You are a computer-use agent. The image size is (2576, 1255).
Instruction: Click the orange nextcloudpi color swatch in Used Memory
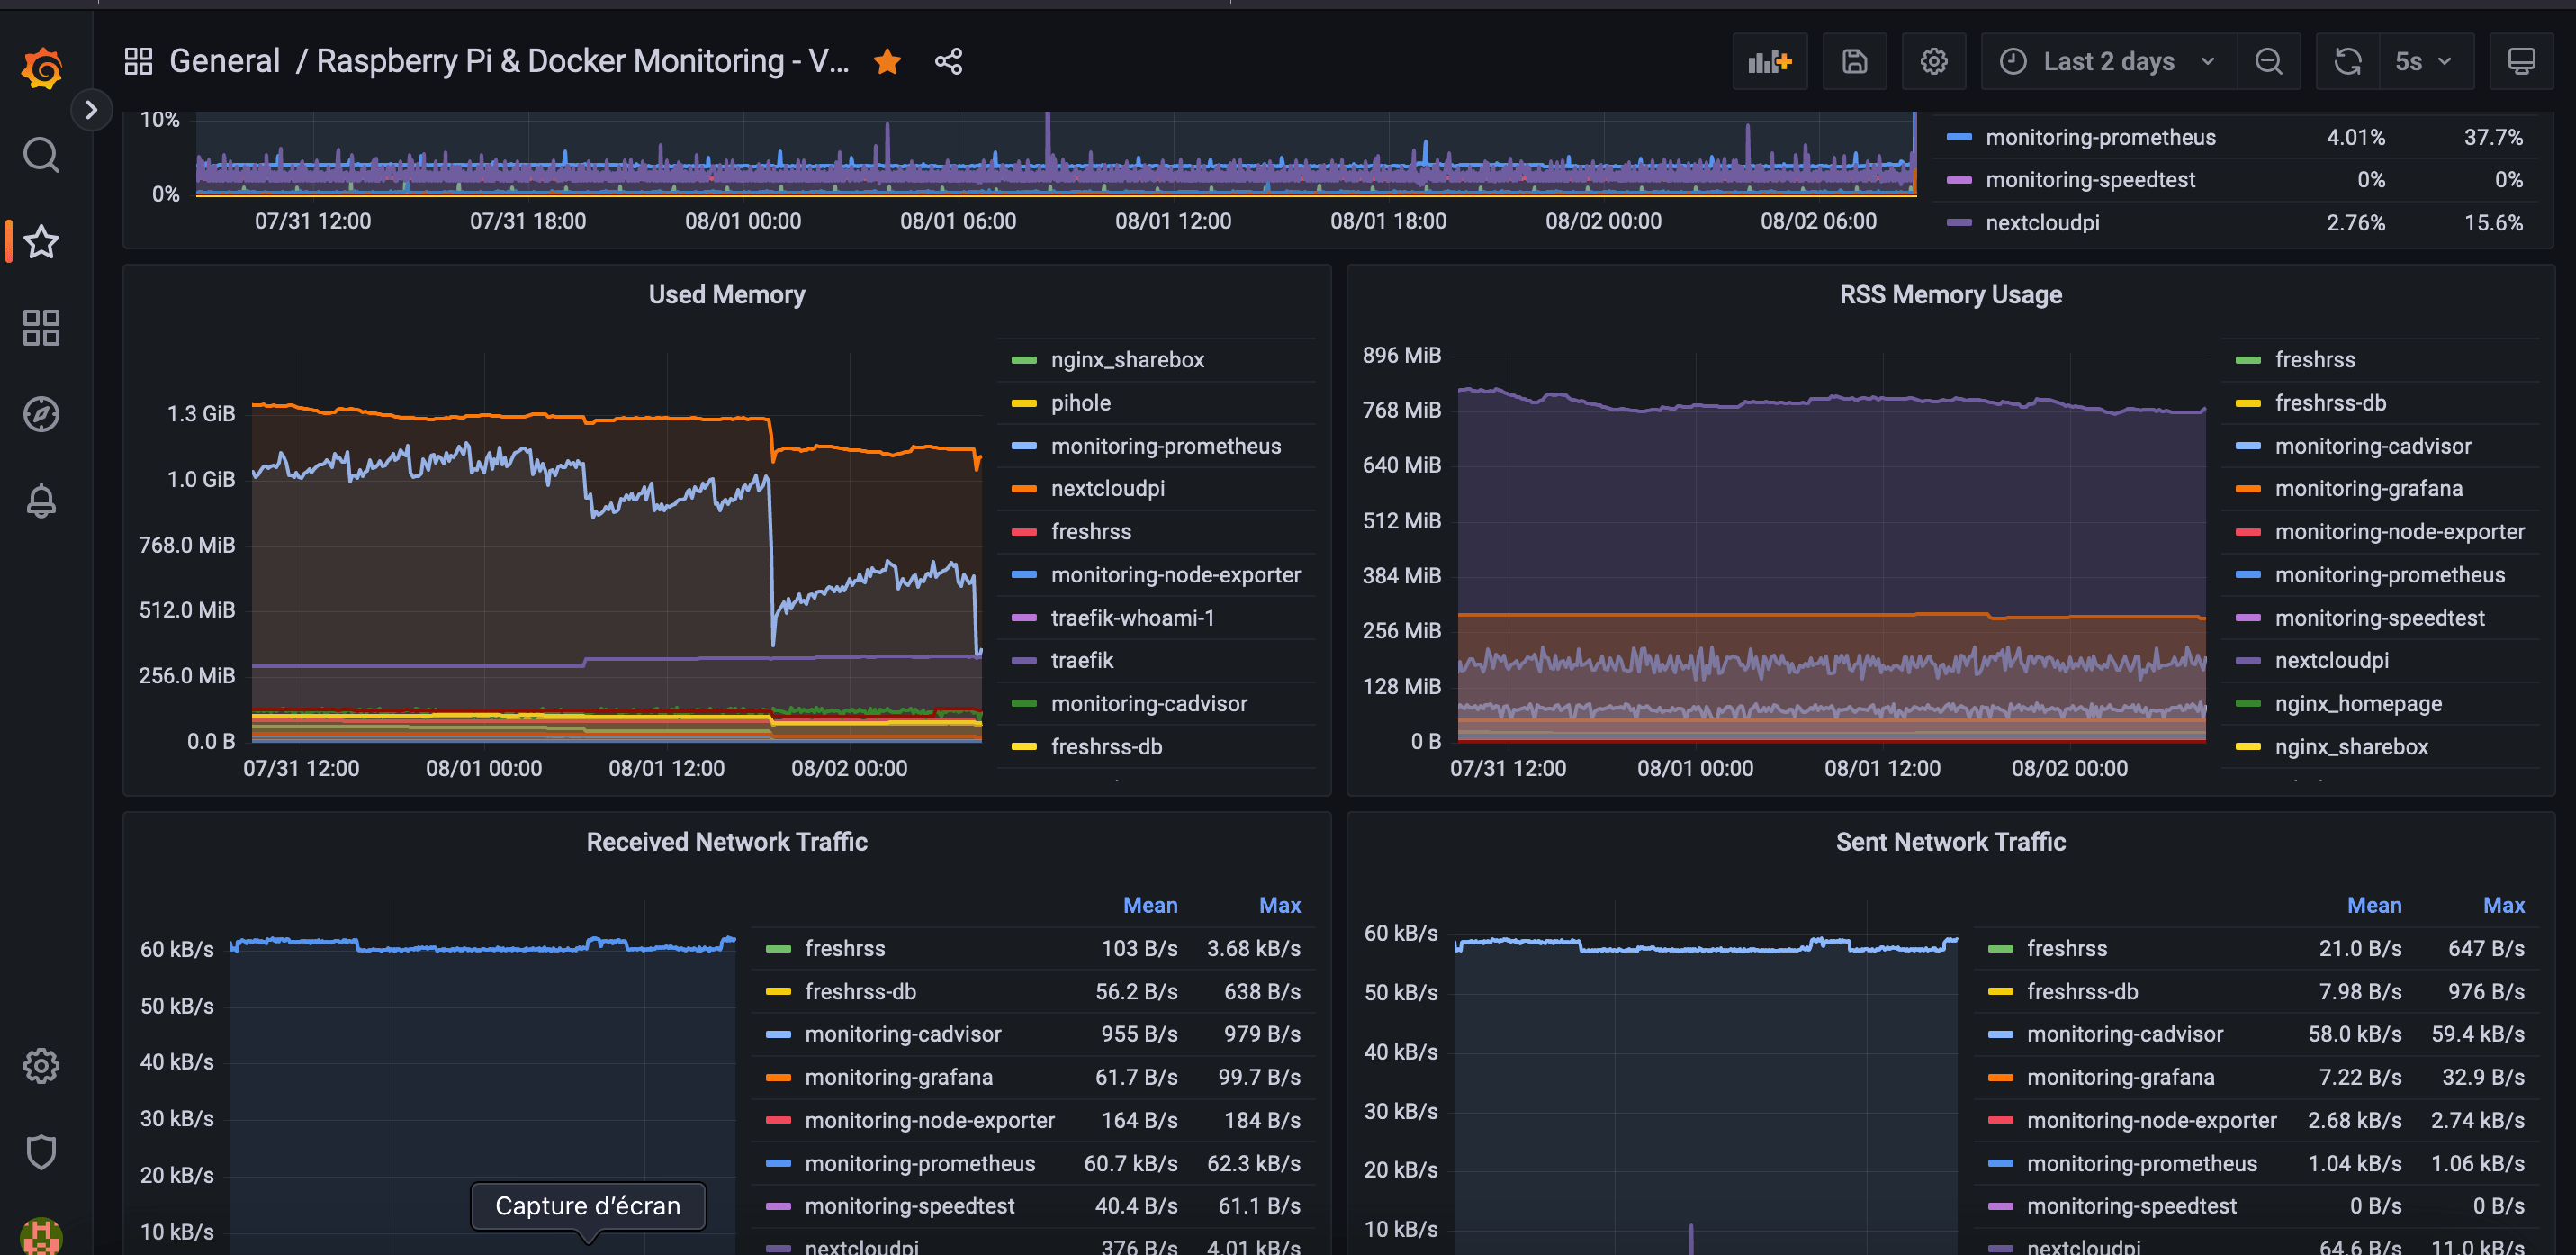pos(1024,489)
